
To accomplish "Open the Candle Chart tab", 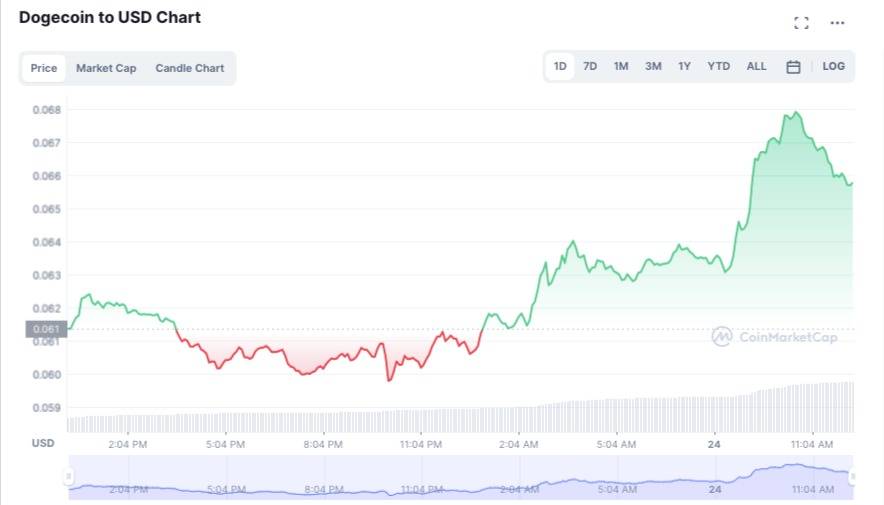I will (190, 68).
